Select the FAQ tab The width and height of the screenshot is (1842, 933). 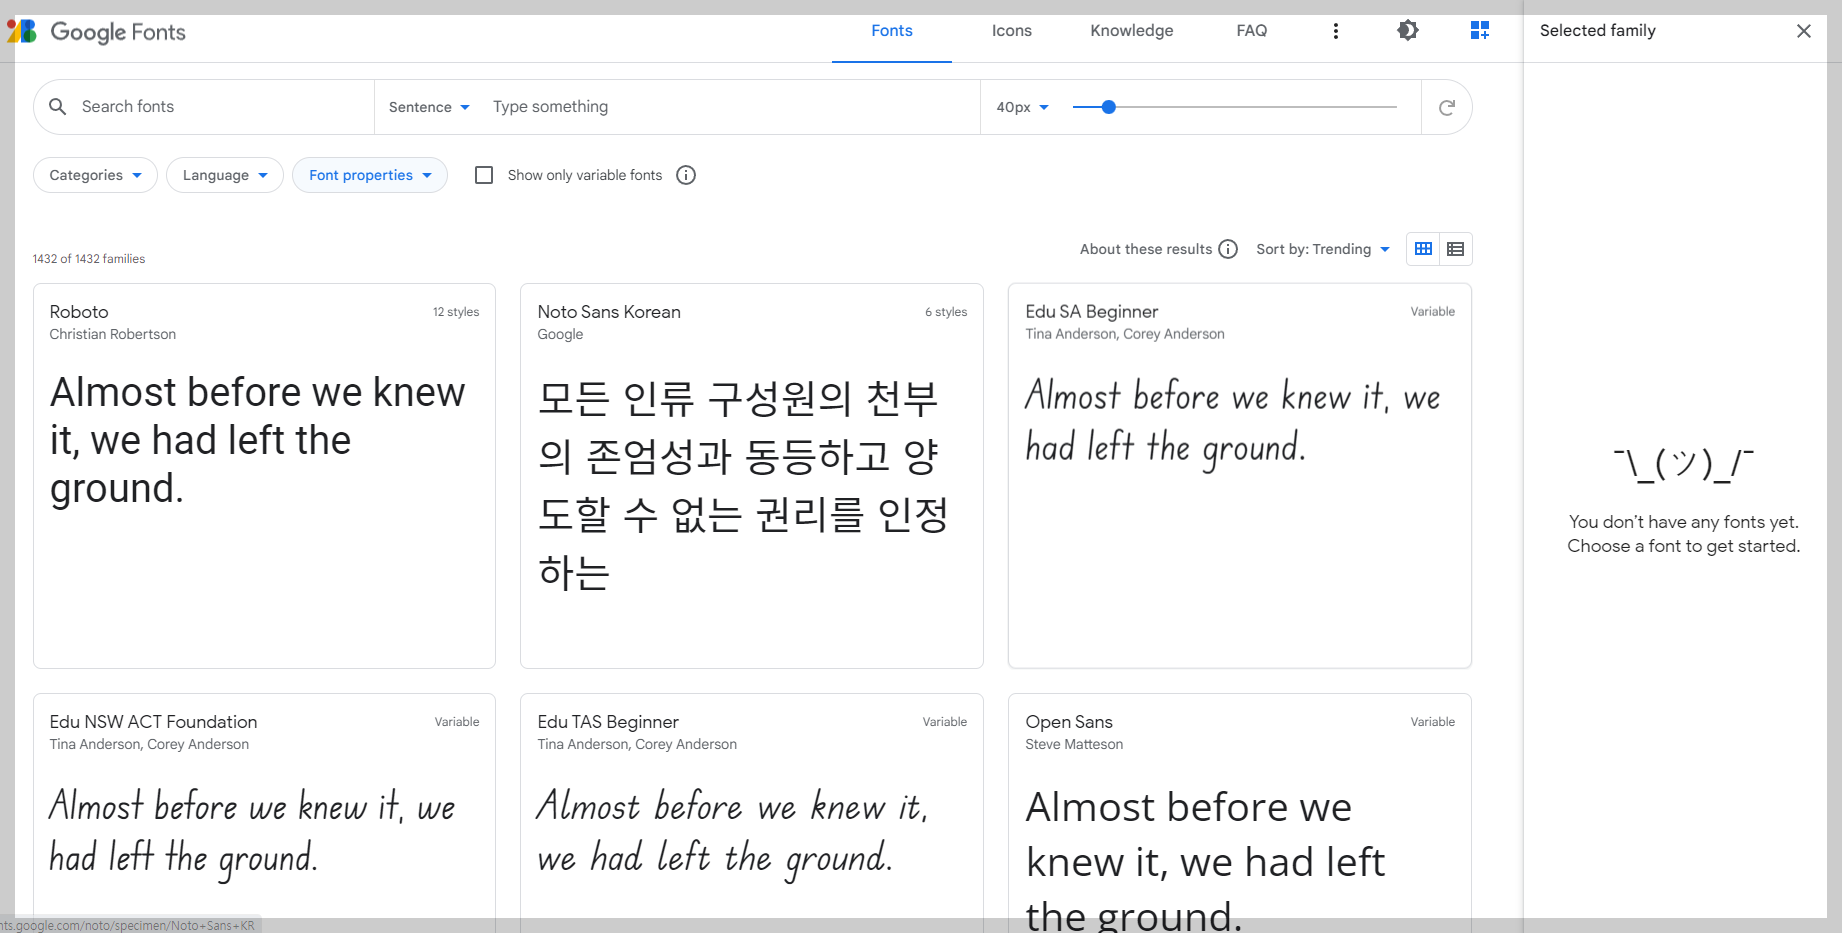point(1252,31)
